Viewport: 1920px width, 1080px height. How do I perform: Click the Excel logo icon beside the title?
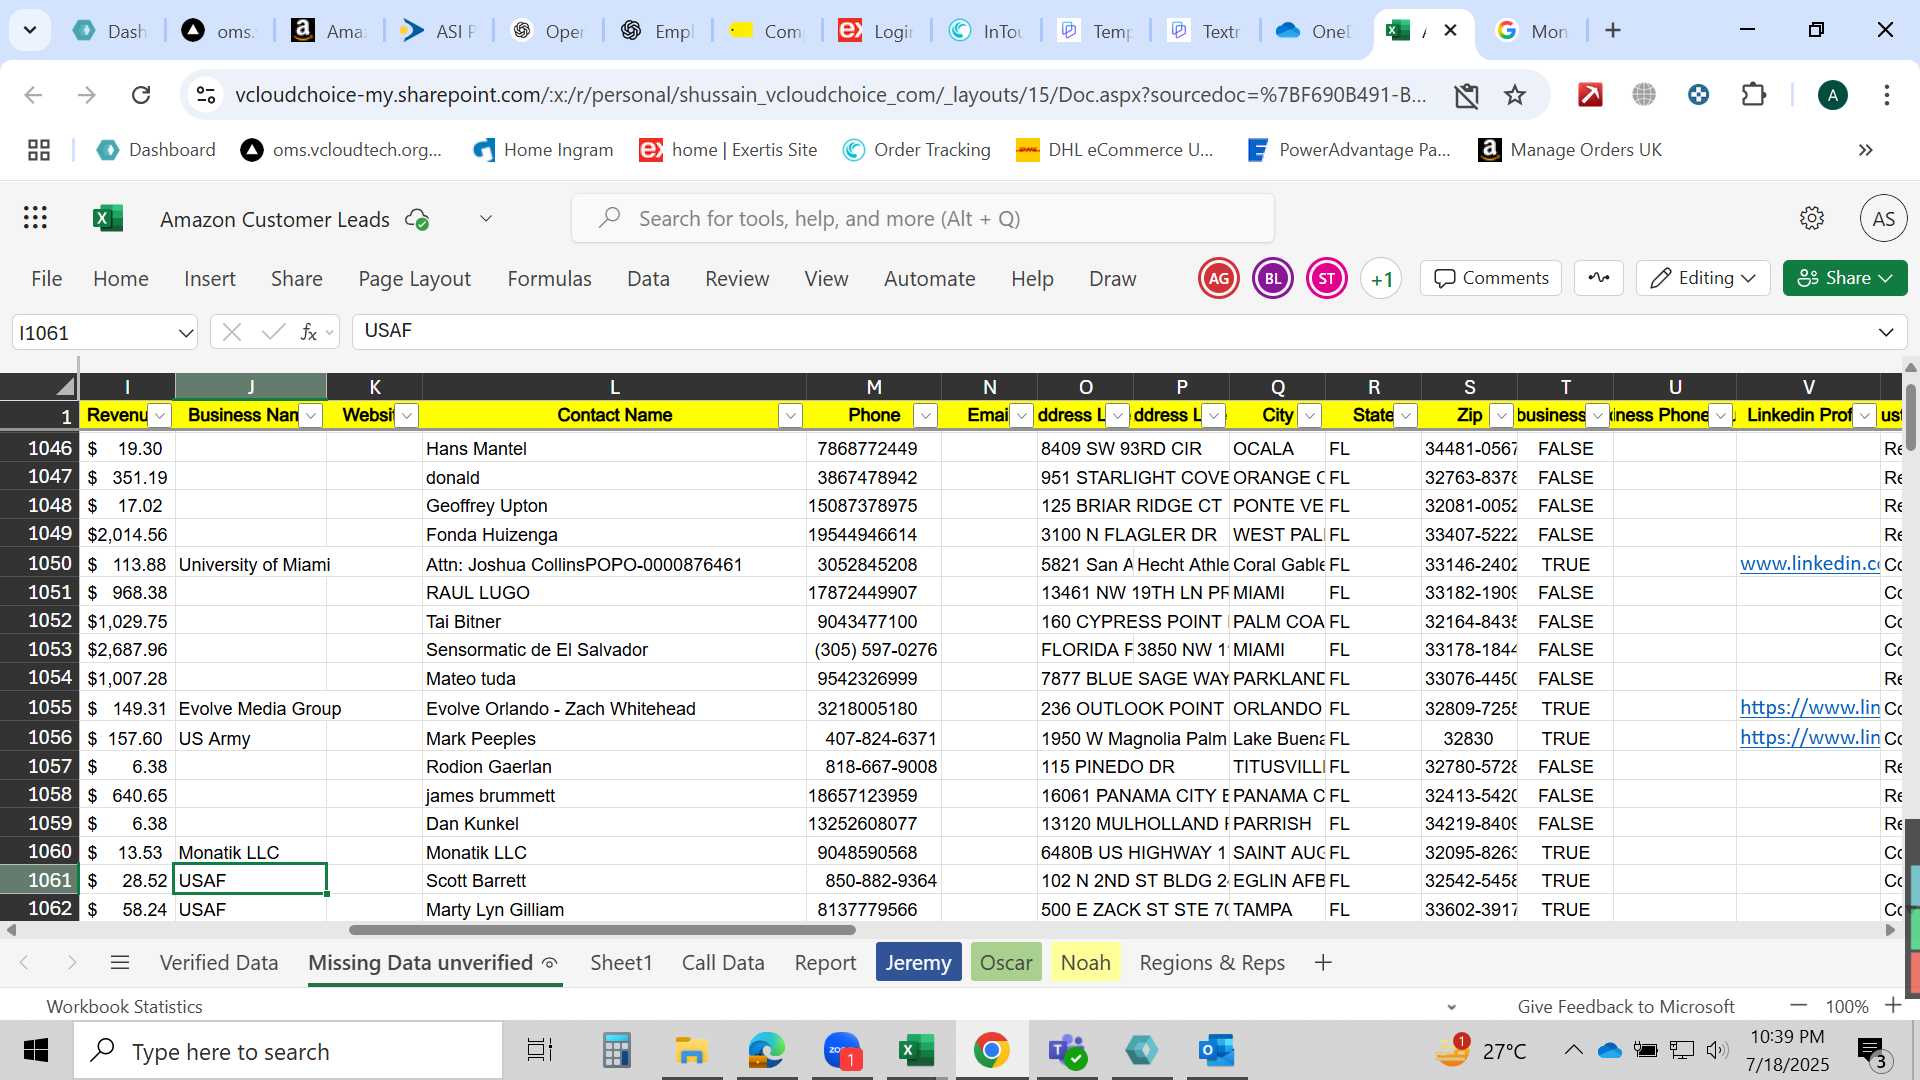(108, 218)
